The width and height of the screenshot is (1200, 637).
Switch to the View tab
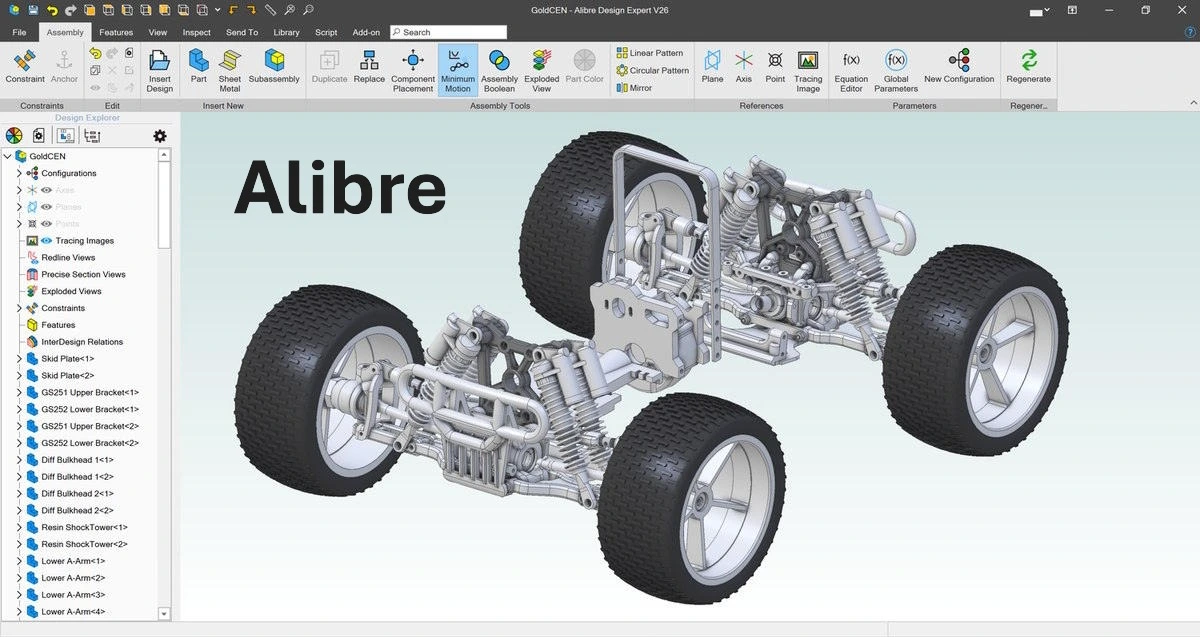pos(158,32)
